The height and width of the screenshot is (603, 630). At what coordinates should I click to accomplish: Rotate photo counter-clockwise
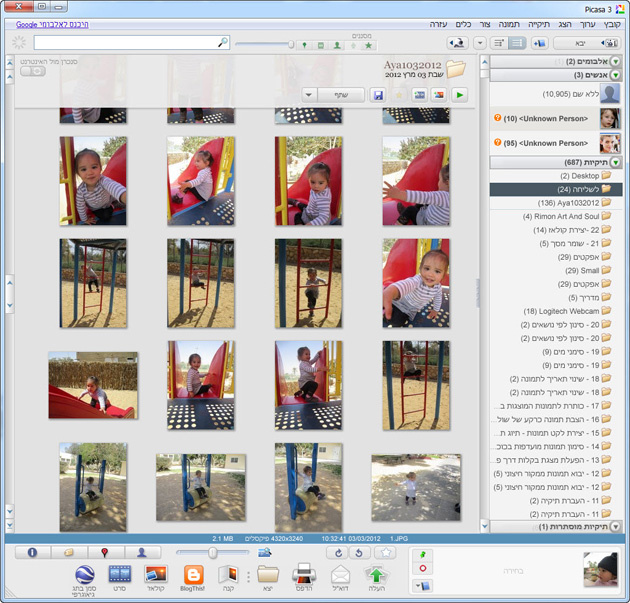tap(360, 553)
